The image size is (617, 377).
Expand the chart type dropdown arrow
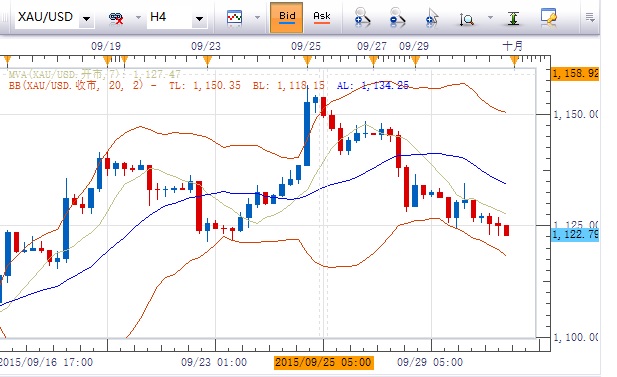(257, 17)
